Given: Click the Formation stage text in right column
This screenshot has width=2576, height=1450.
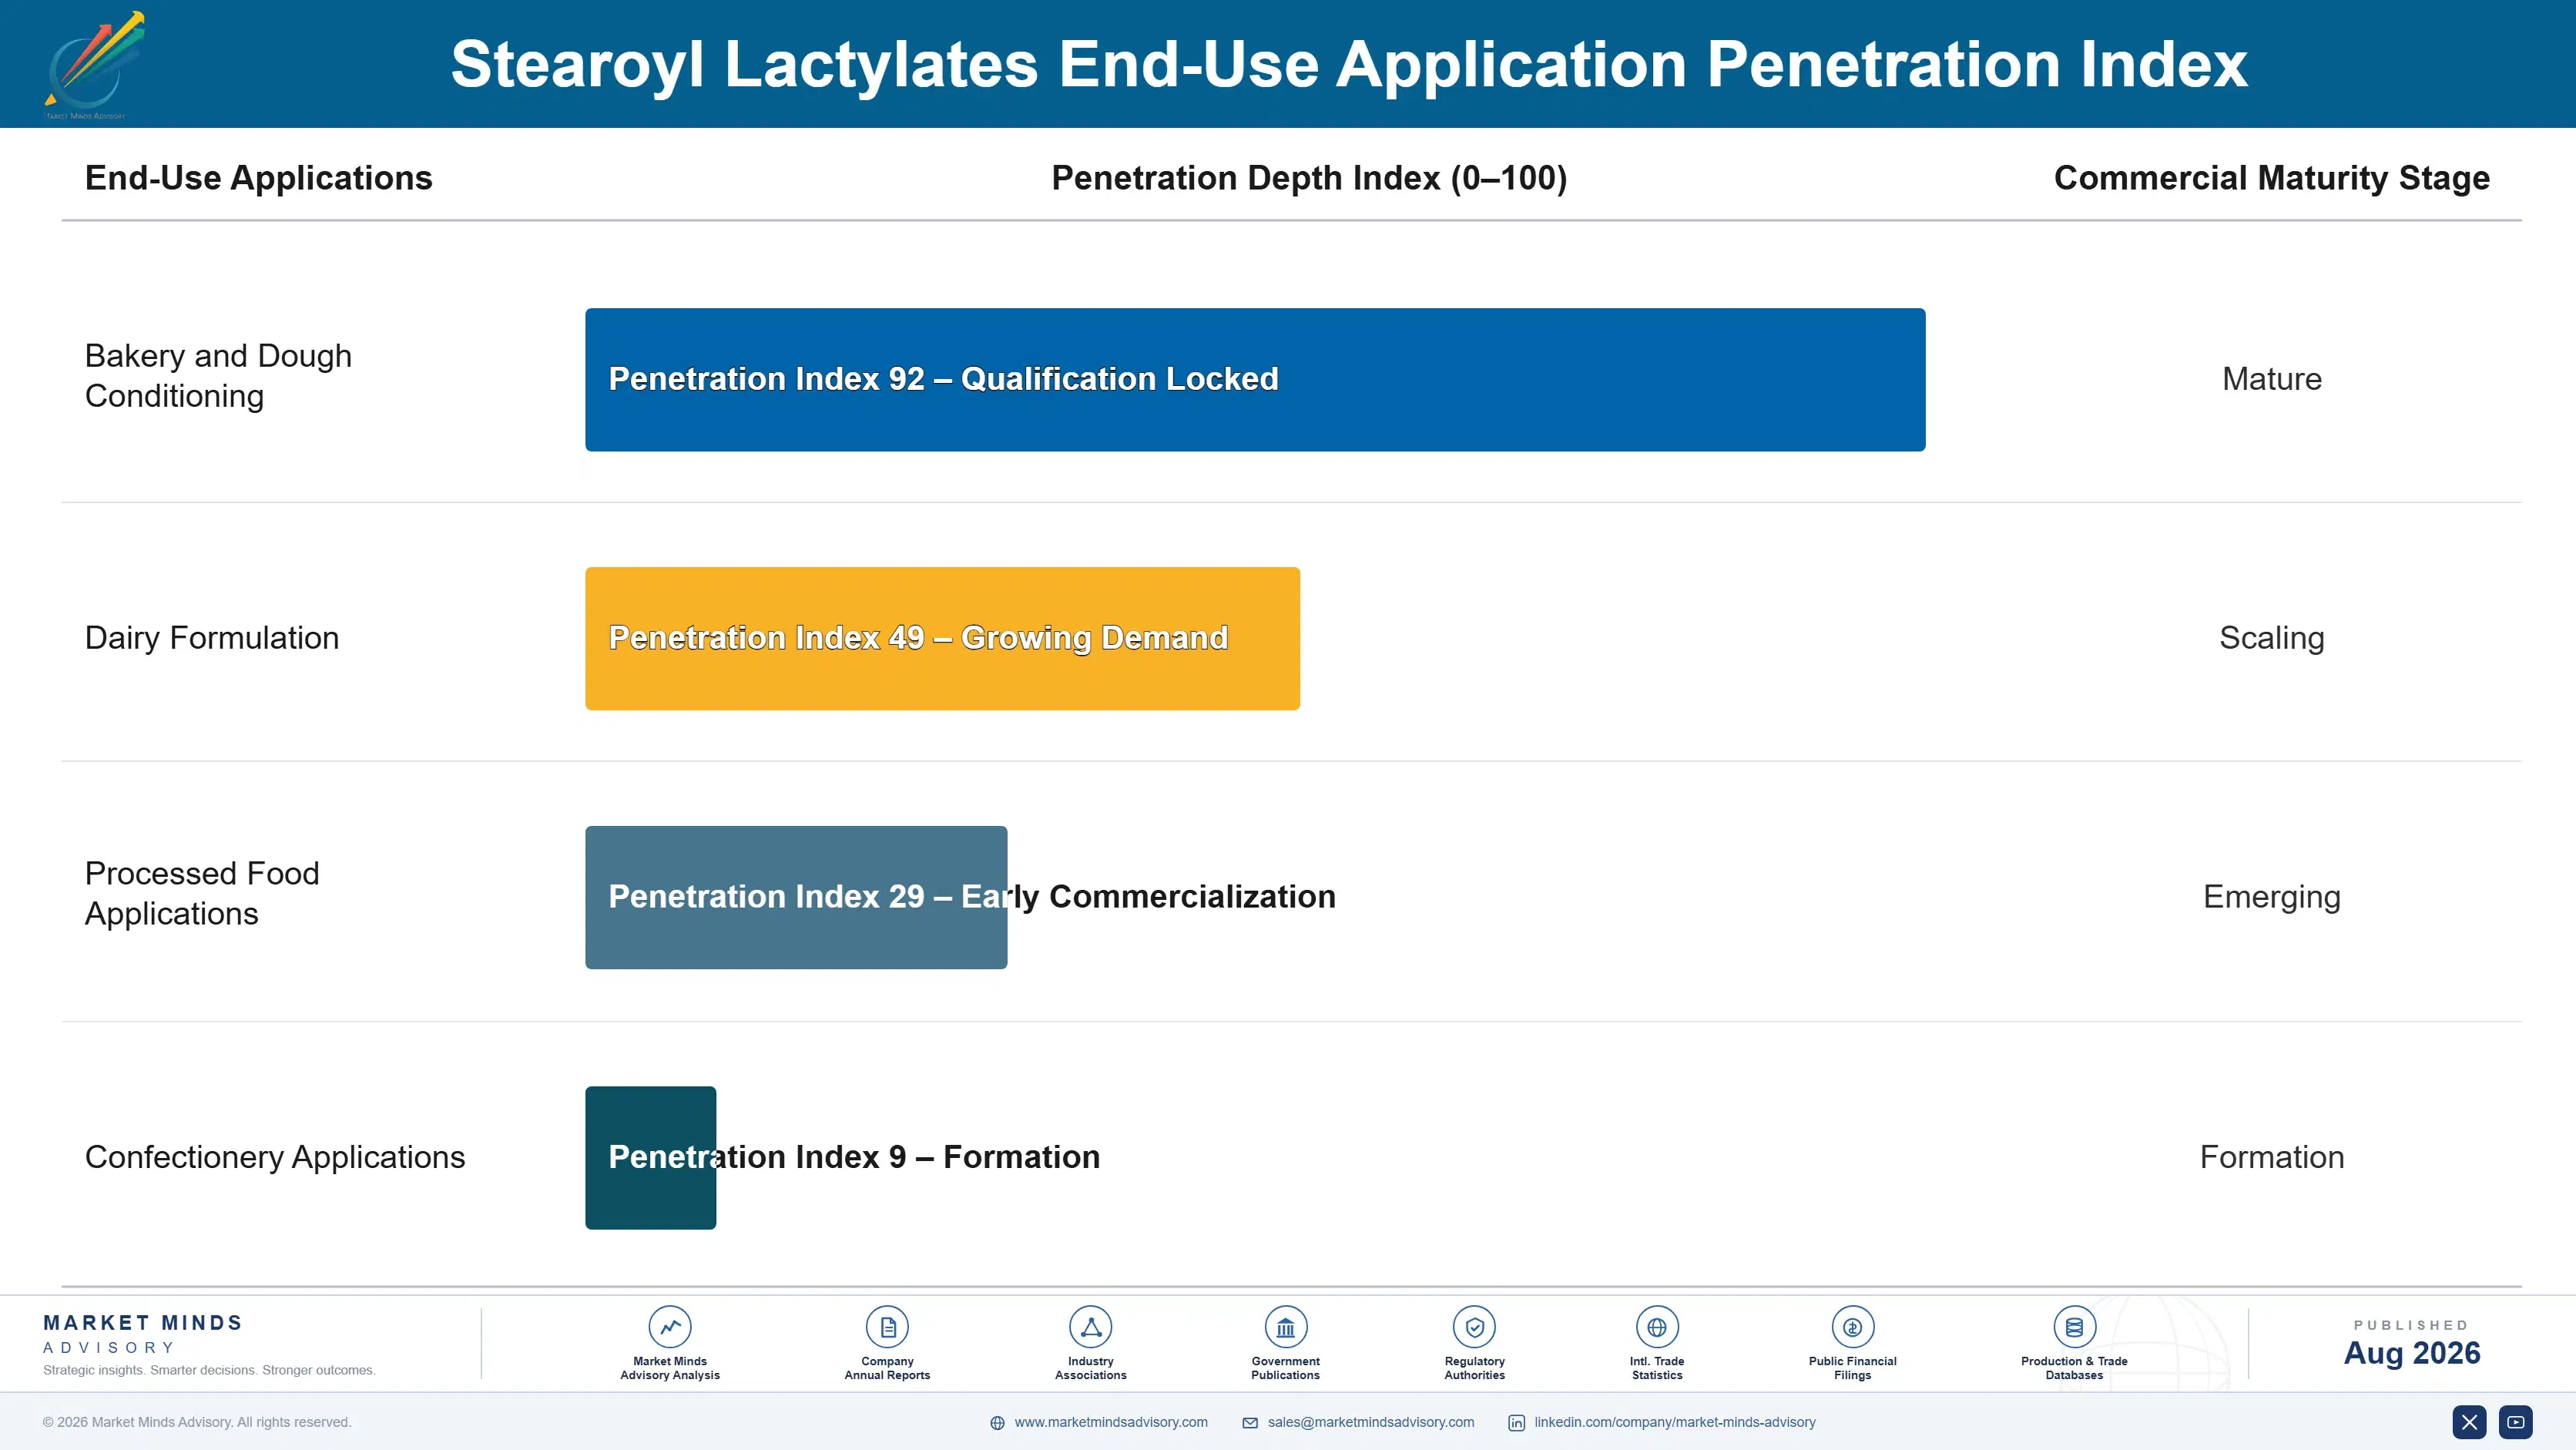Looking at the screenshot, I should click(x=2272, y=1157).
